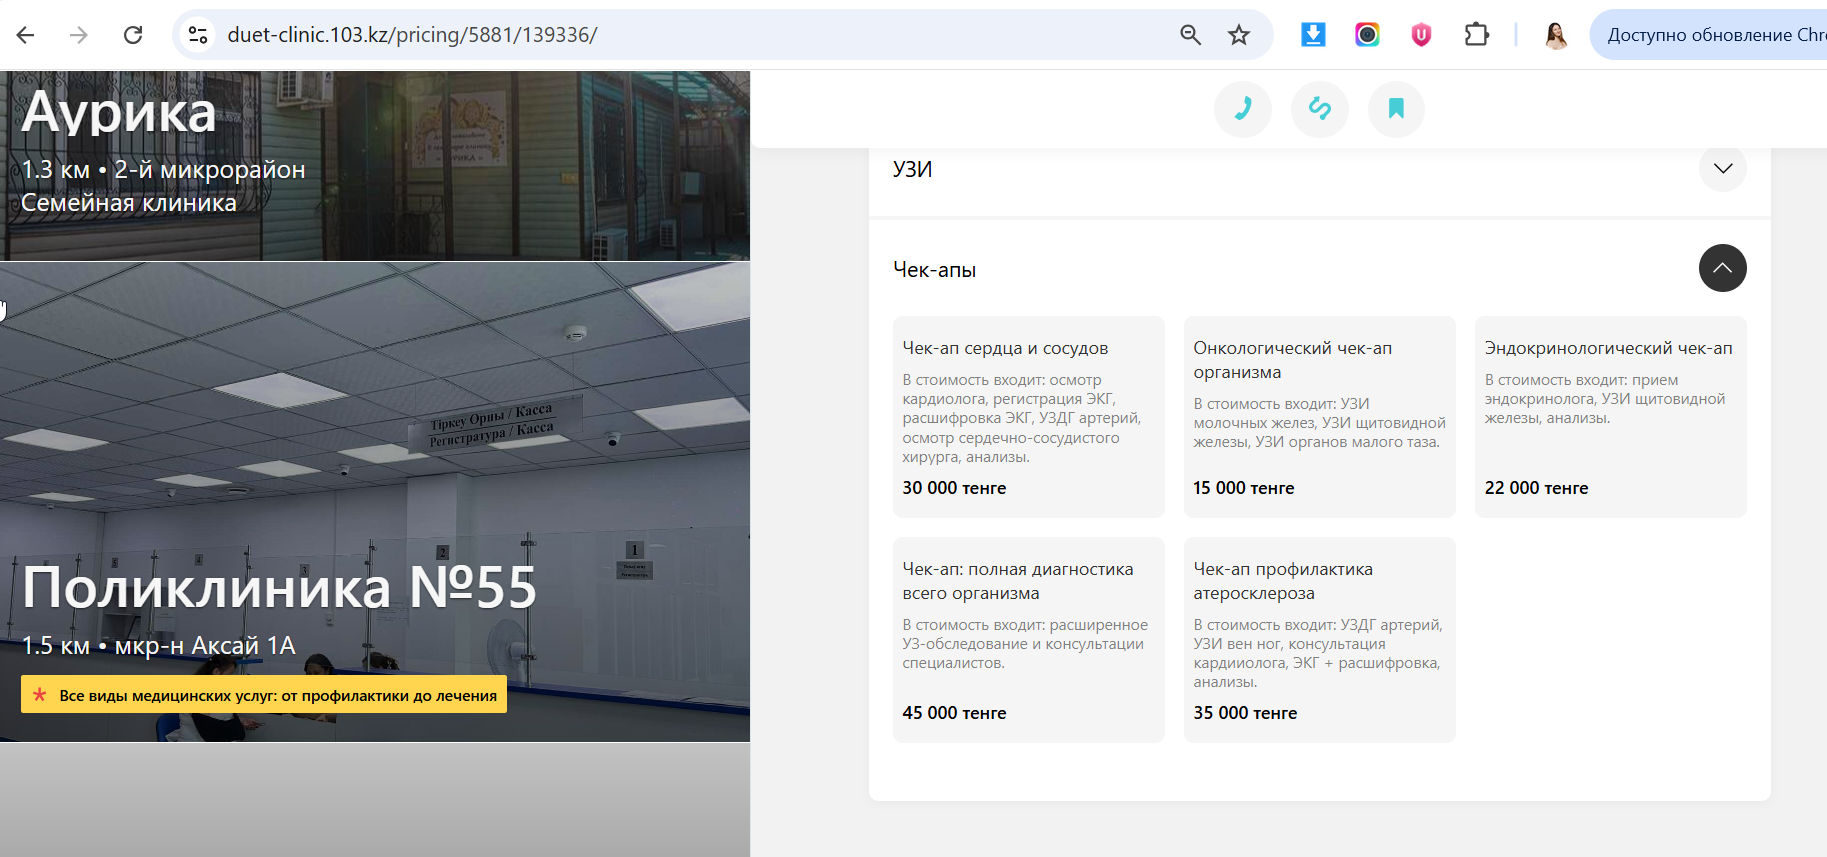Reload the current page
1827x857 pixels.
tap(133, 35)
